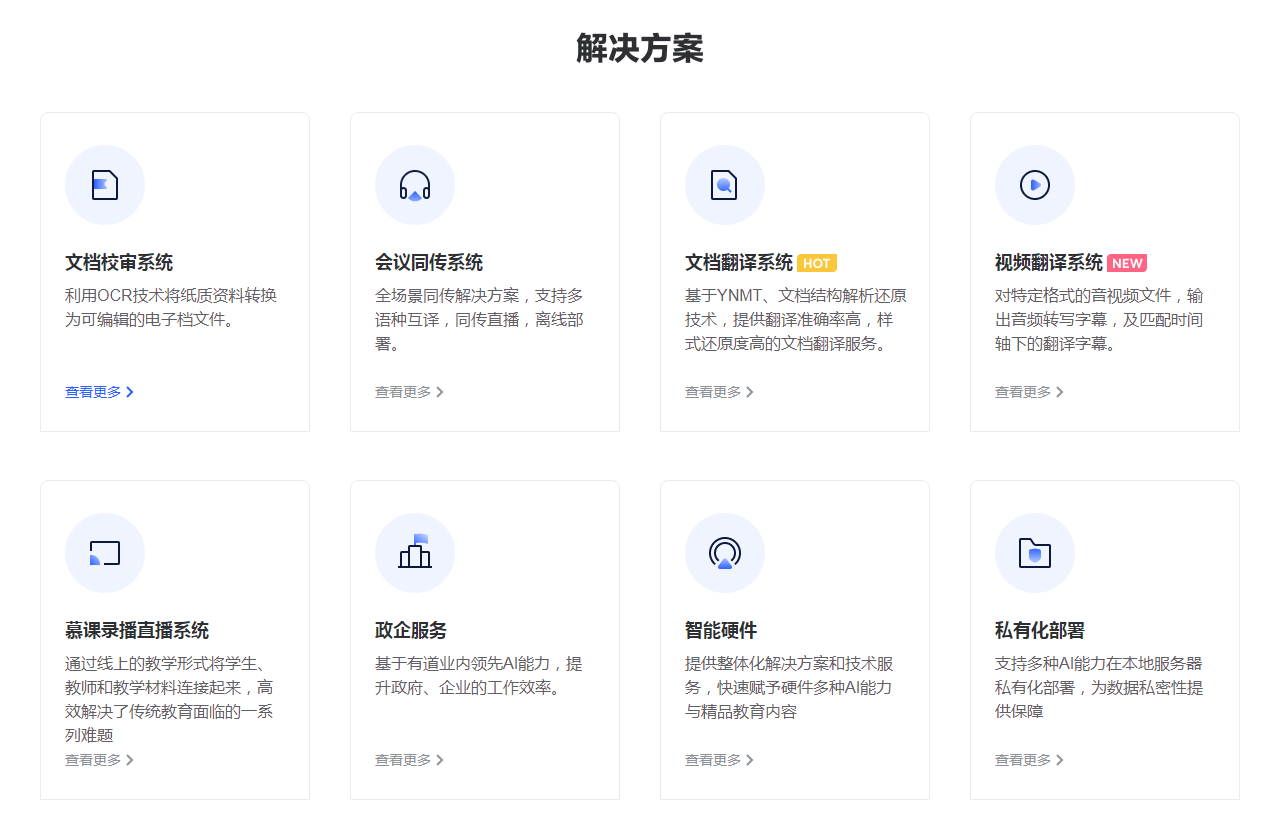Open 查看更多 under 文档翻译系统
This screenshot has height=829, width=1284.
(720, 392)
